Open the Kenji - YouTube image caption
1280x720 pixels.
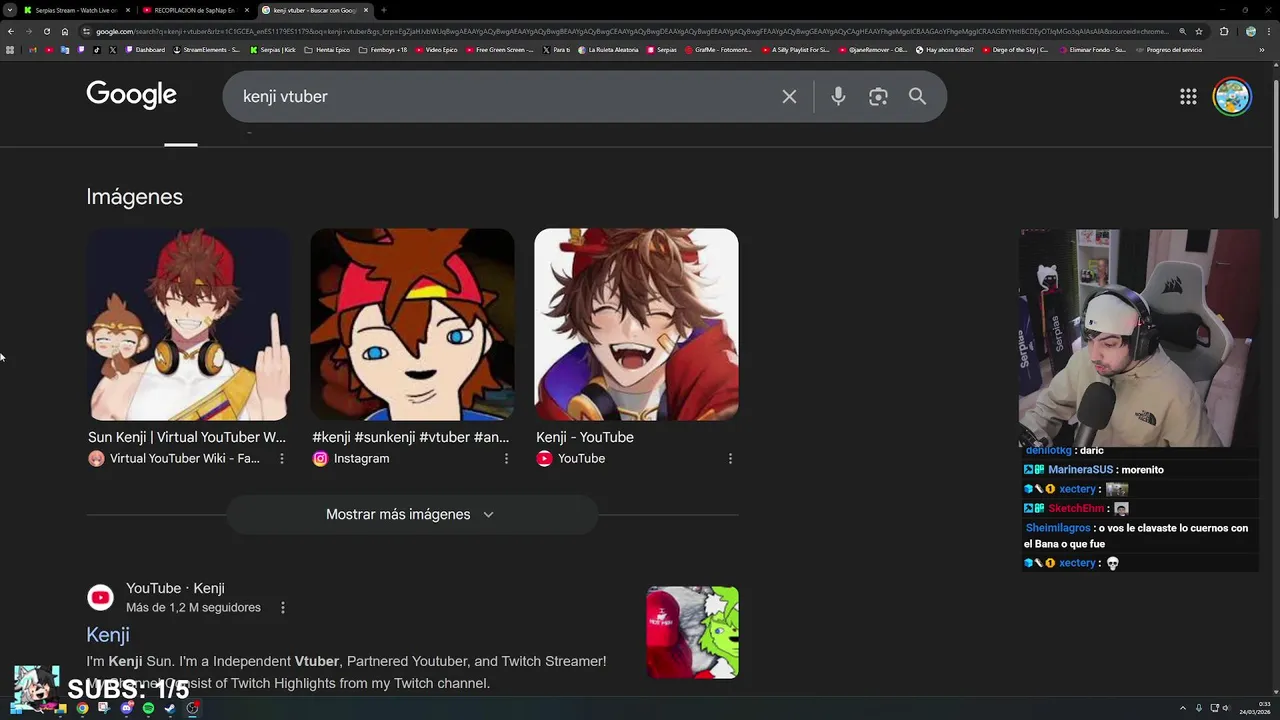tap(585, 437)
